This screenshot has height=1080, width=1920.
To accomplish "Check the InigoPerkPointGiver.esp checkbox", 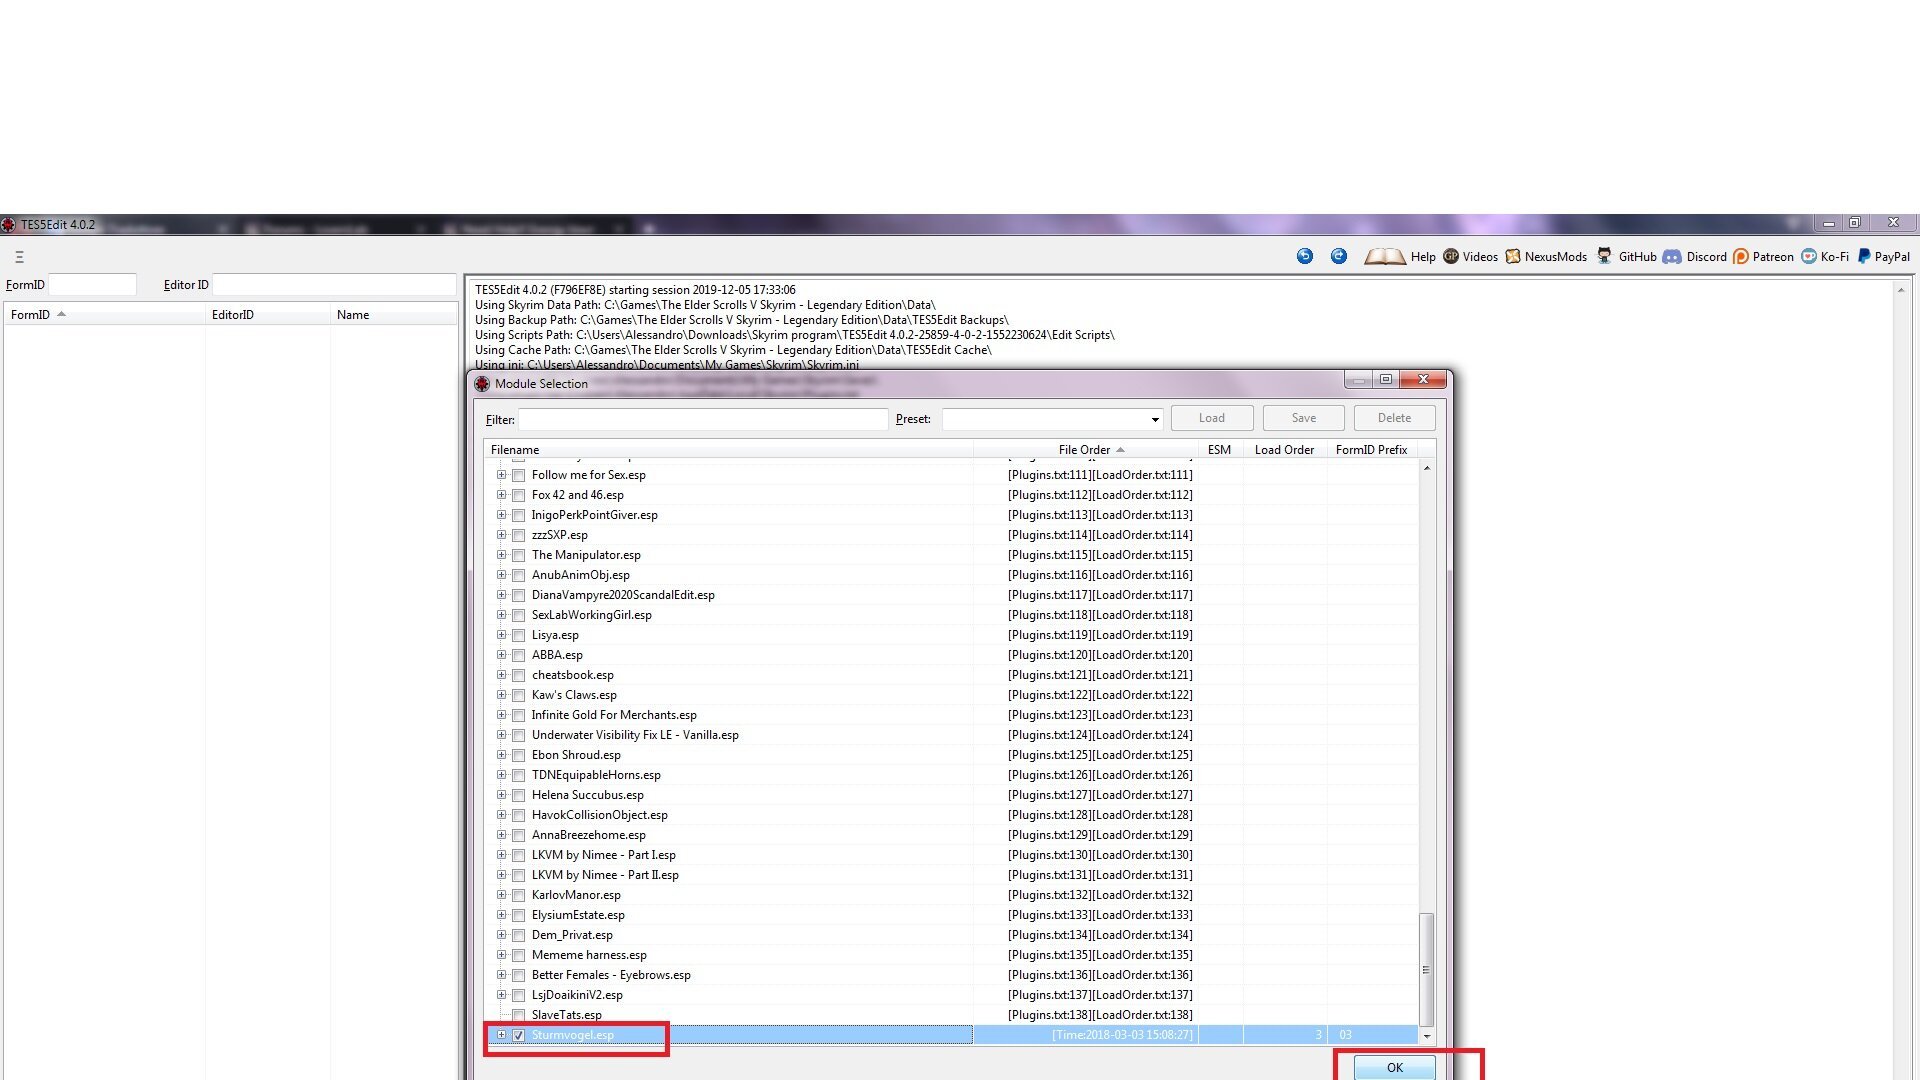I will [x=518, y=516].
